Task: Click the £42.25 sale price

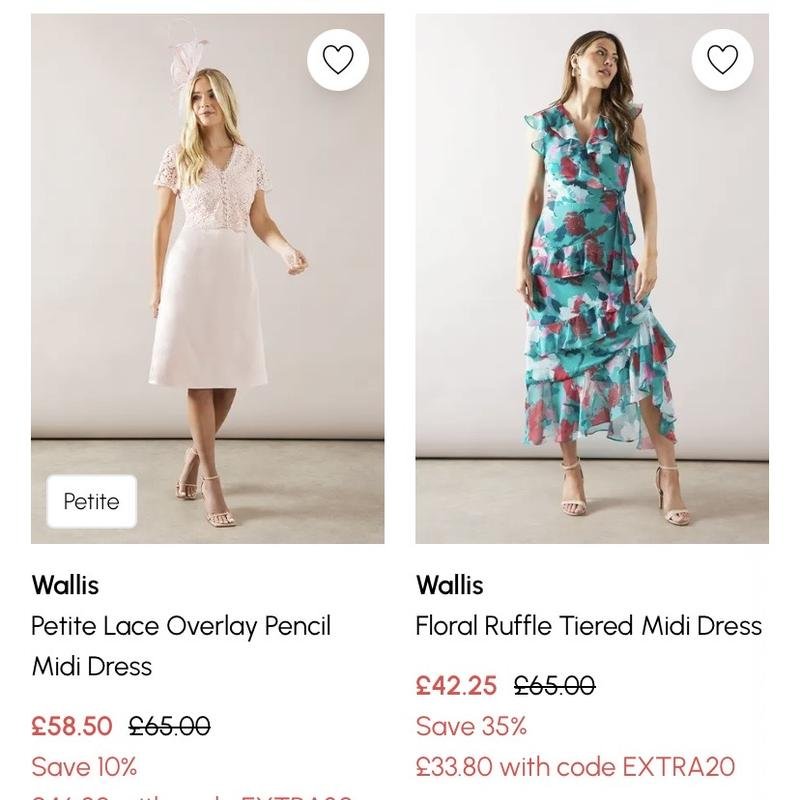Action: 456,686
